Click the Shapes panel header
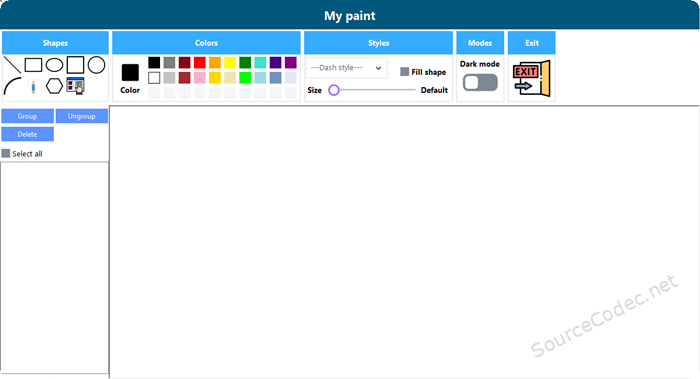The image size is (700, 379). (55, 43)
